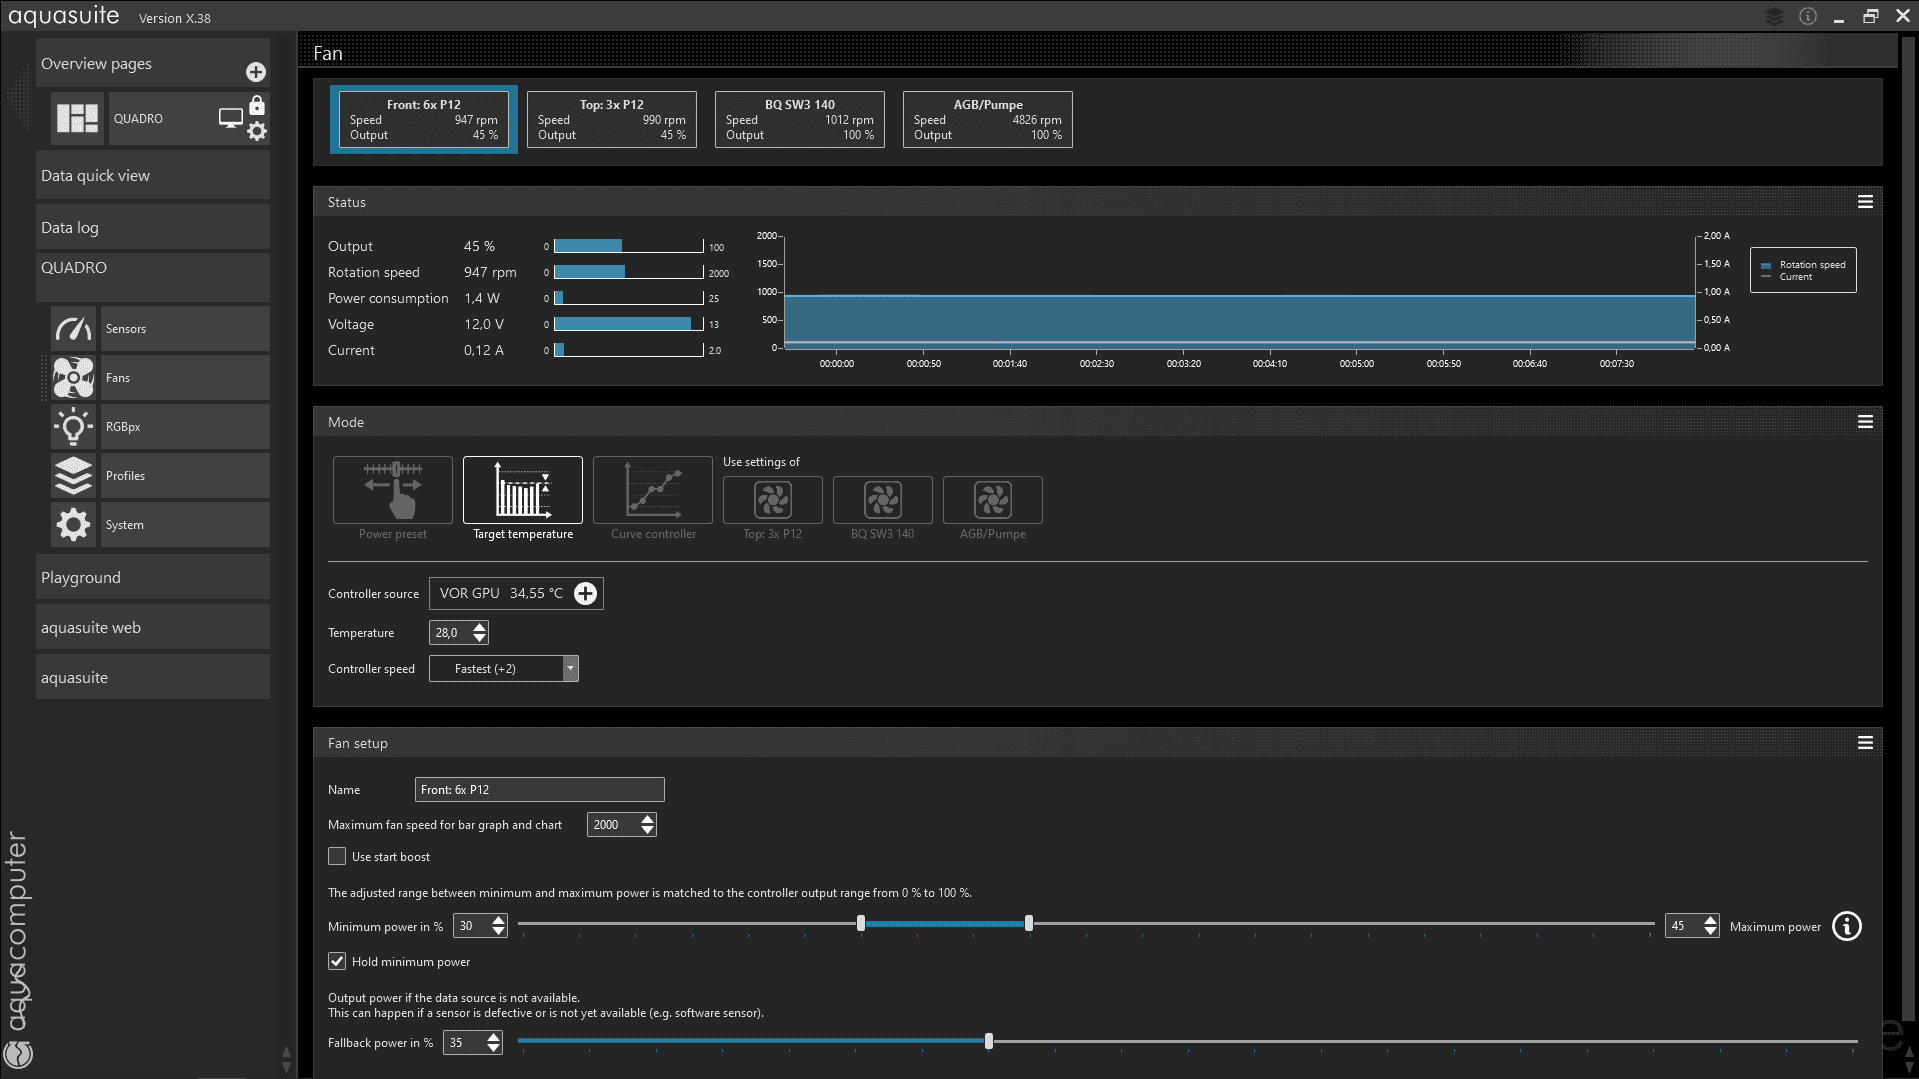
Task: Adjust the minimum power slider handle
Action: click(x=861, y=924)
